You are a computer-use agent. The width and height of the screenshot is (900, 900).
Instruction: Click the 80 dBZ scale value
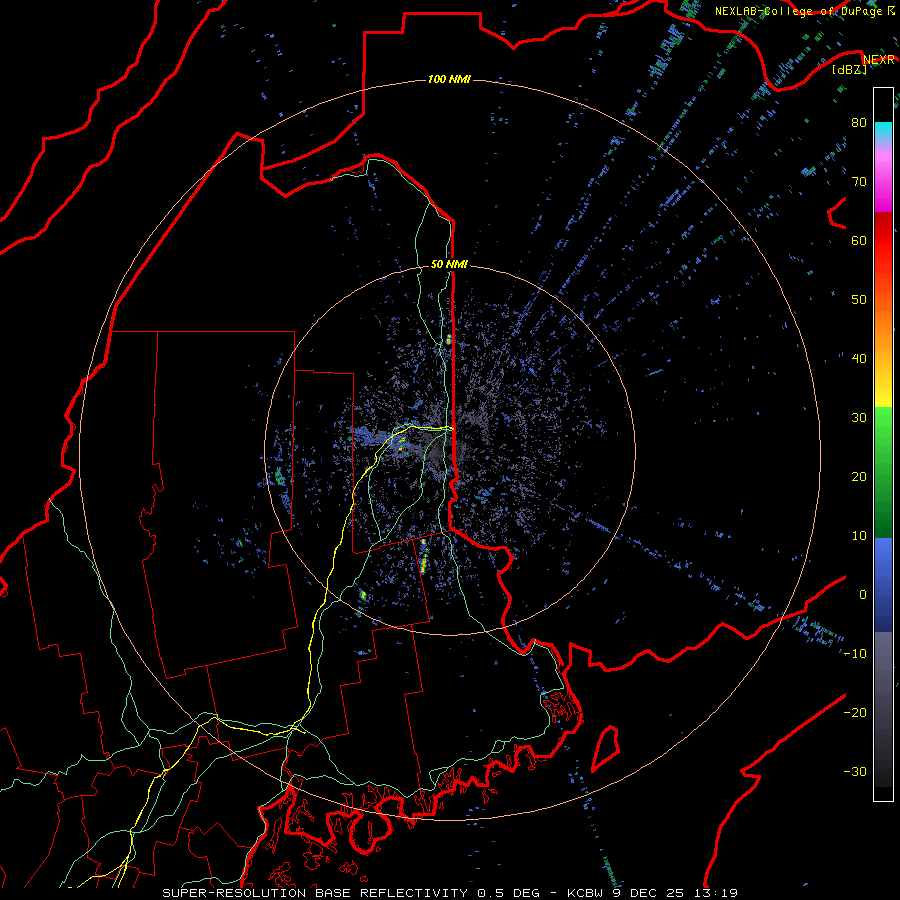click(x=859, y=123)
